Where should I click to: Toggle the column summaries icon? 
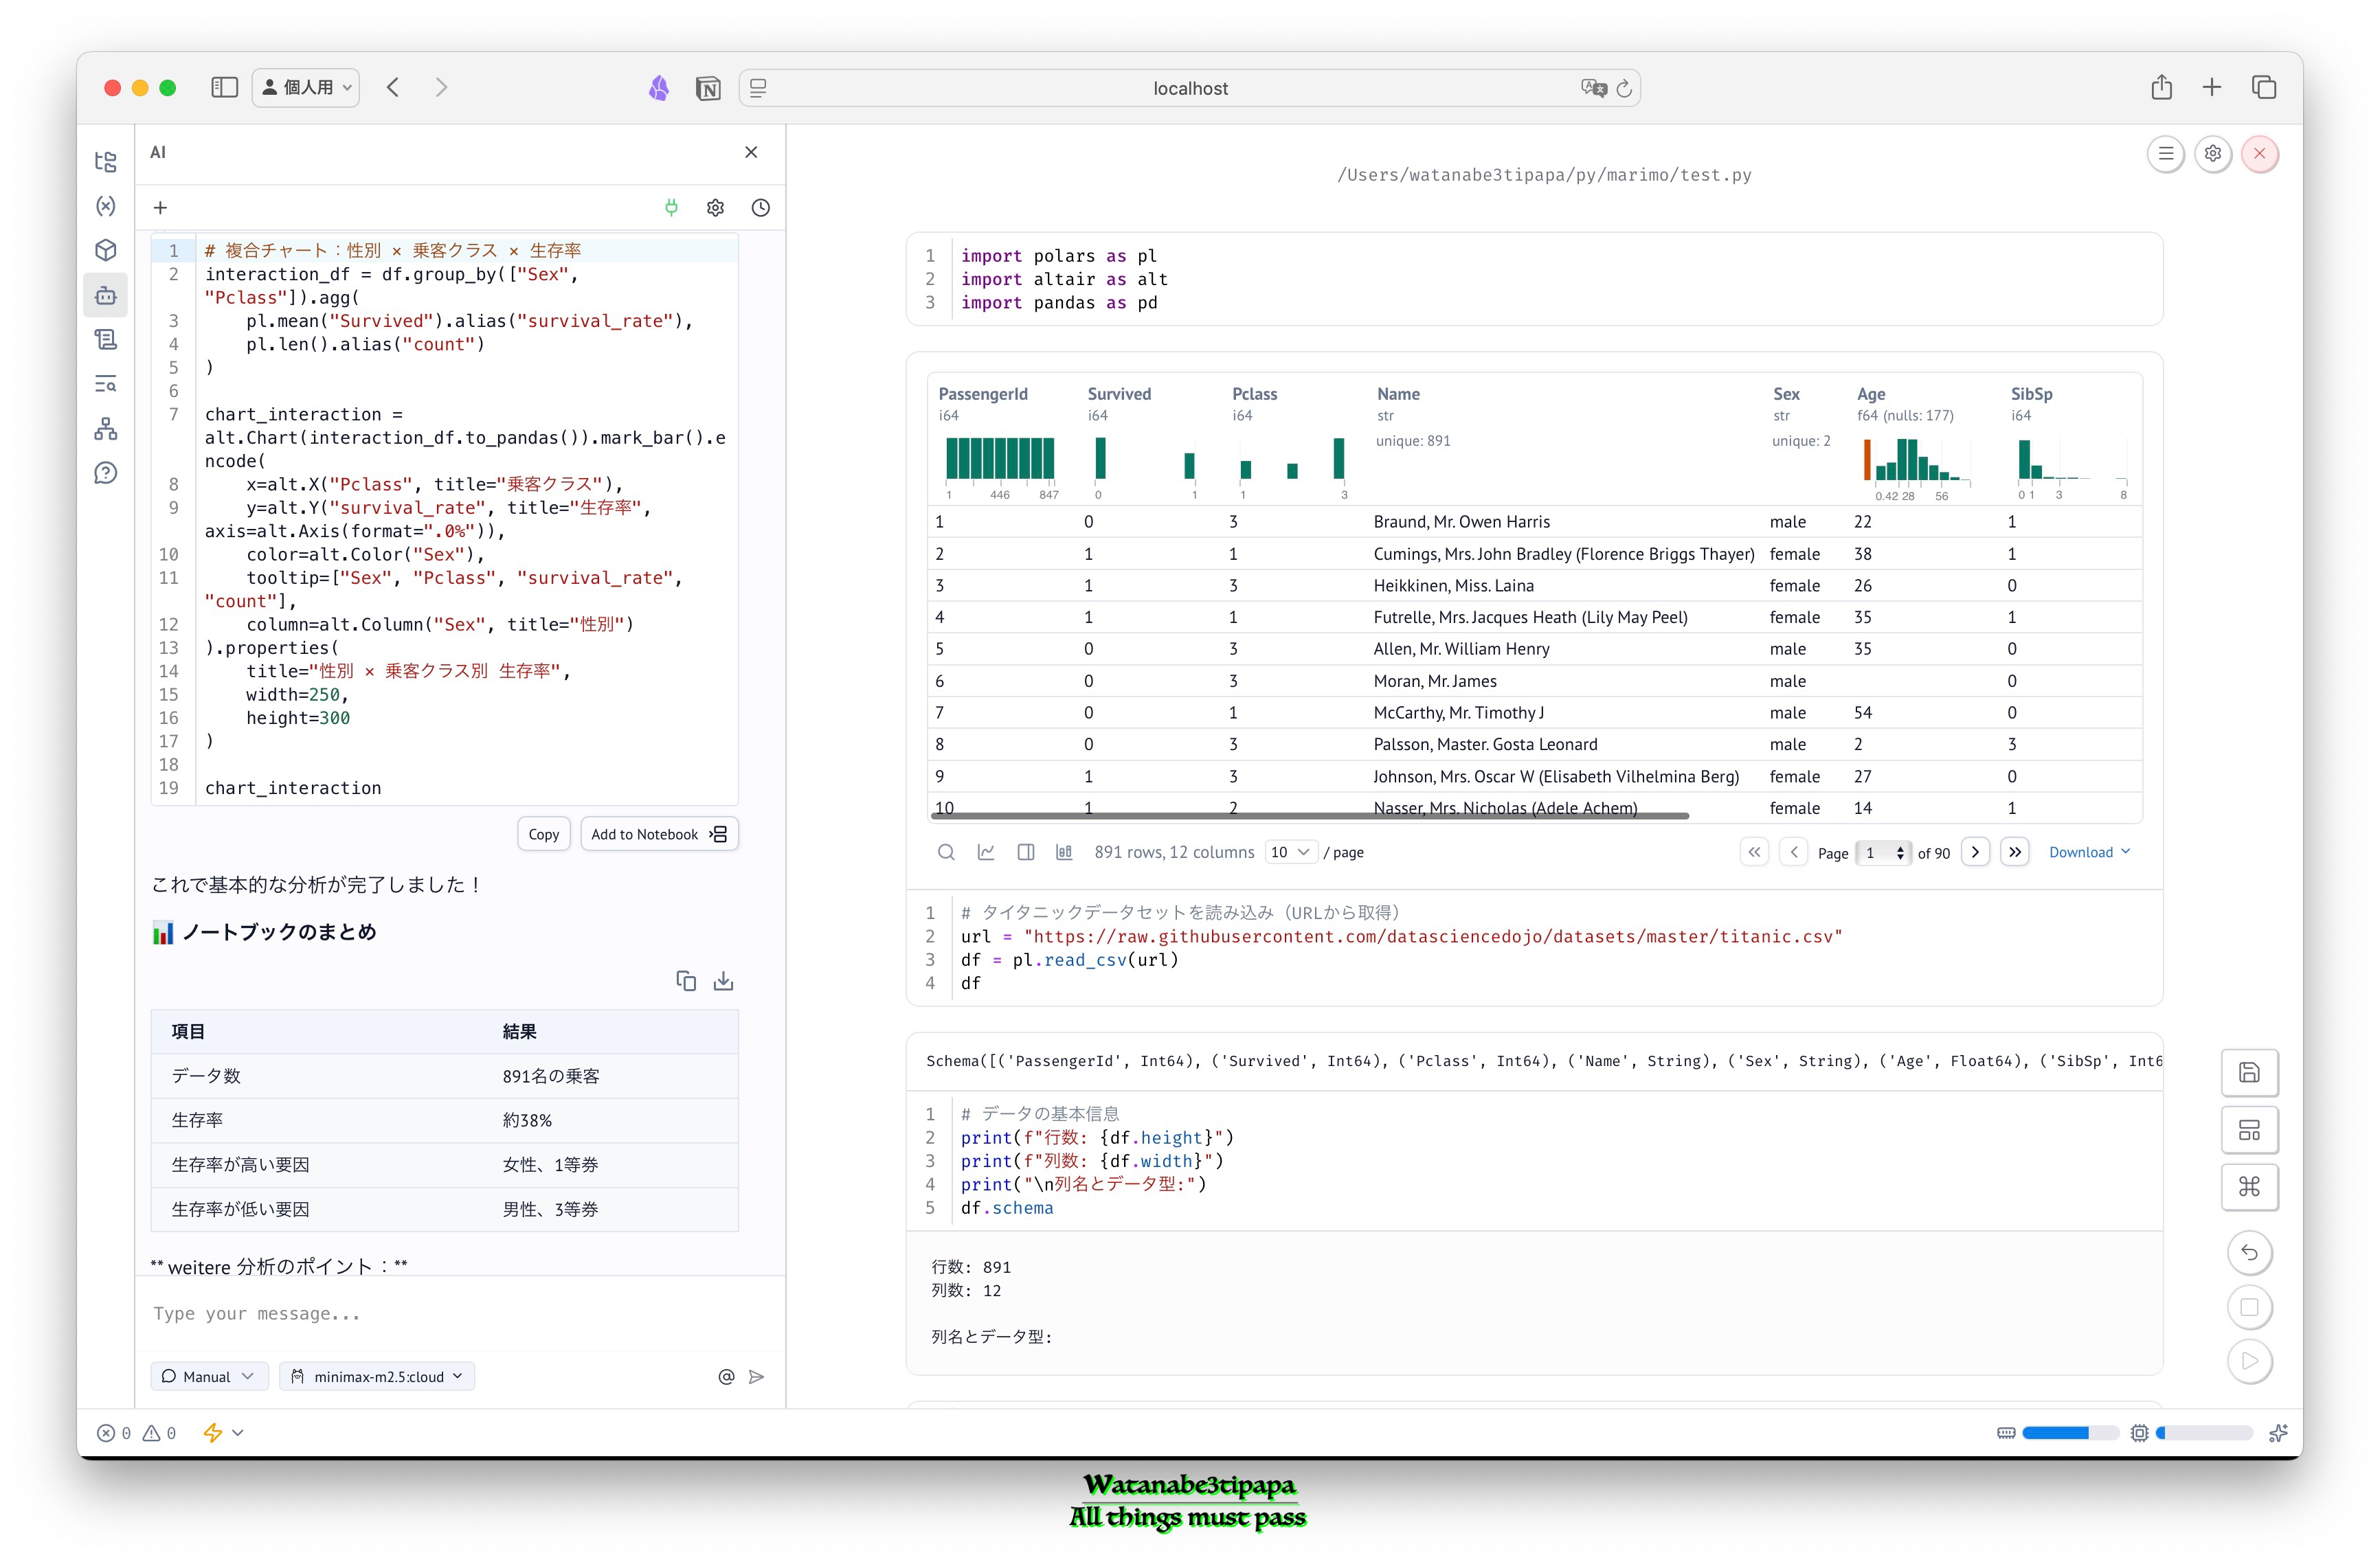point(1064,852)
